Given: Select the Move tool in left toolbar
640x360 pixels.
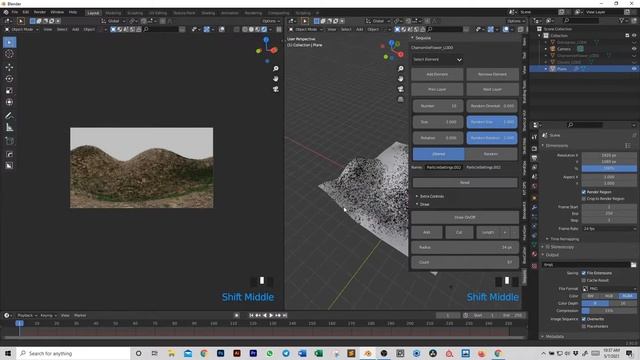Looking at the screenshot, I should point(9,67).
